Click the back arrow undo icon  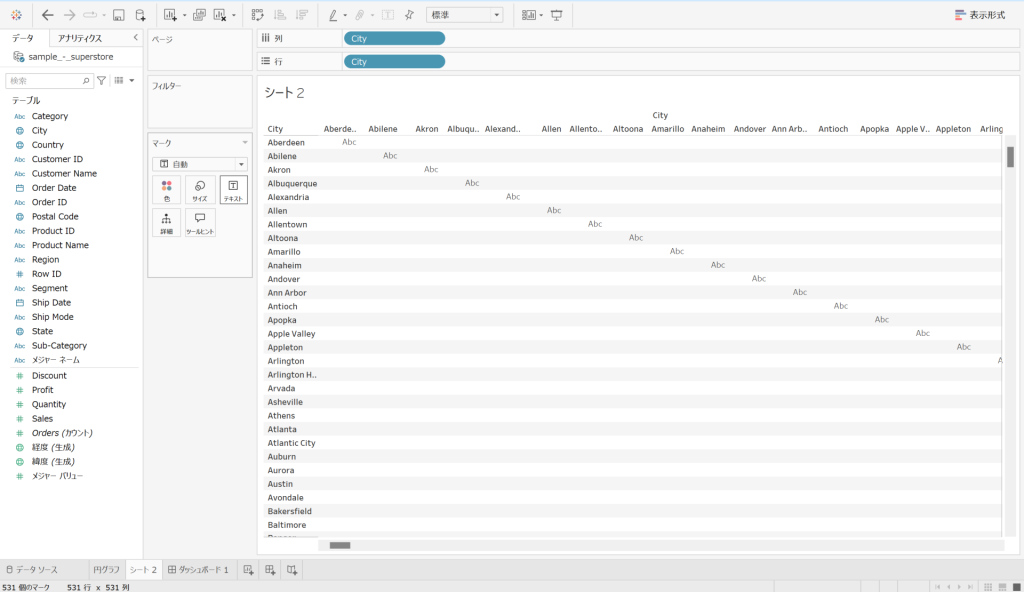pos(48,15)
